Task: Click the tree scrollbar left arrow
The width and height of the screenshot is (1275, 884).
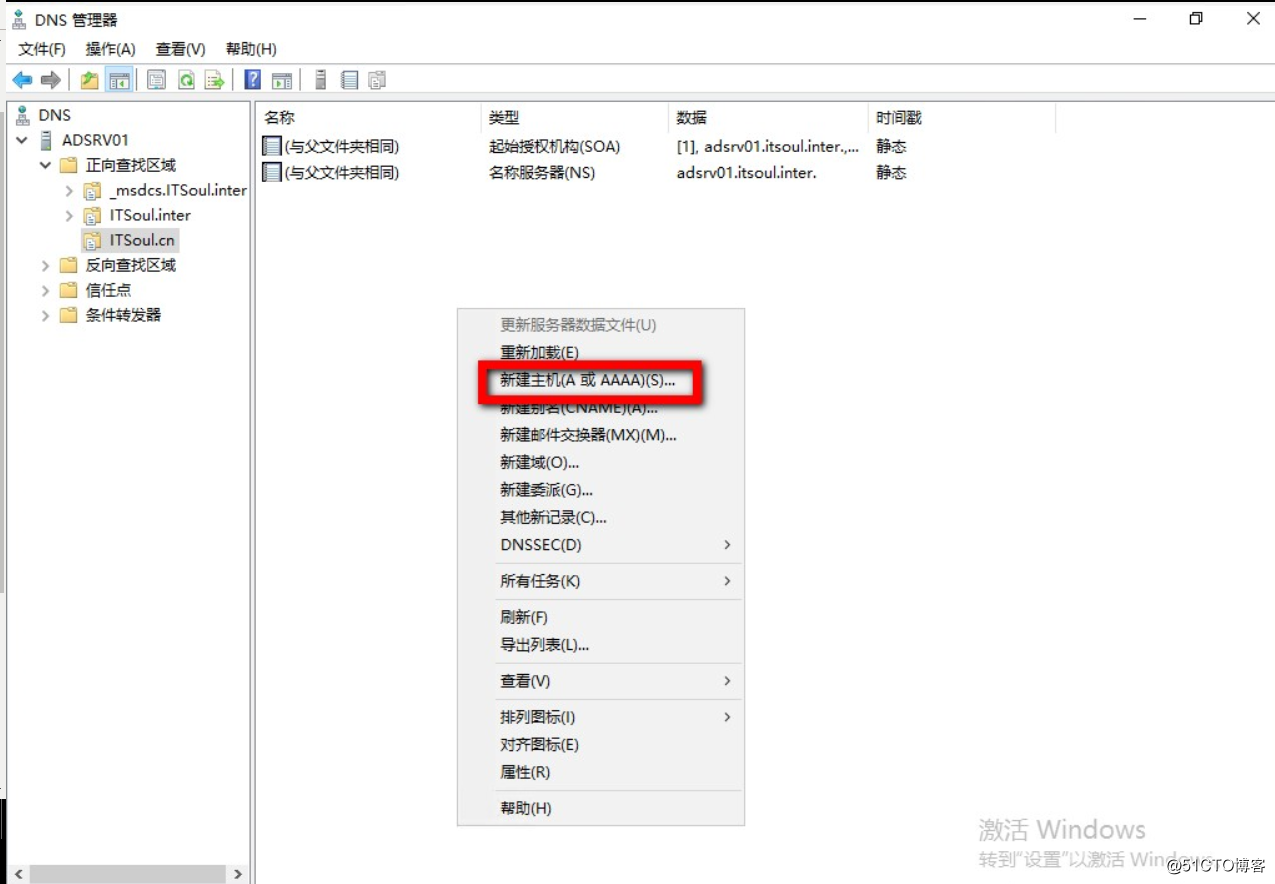Action: (17, 874)
